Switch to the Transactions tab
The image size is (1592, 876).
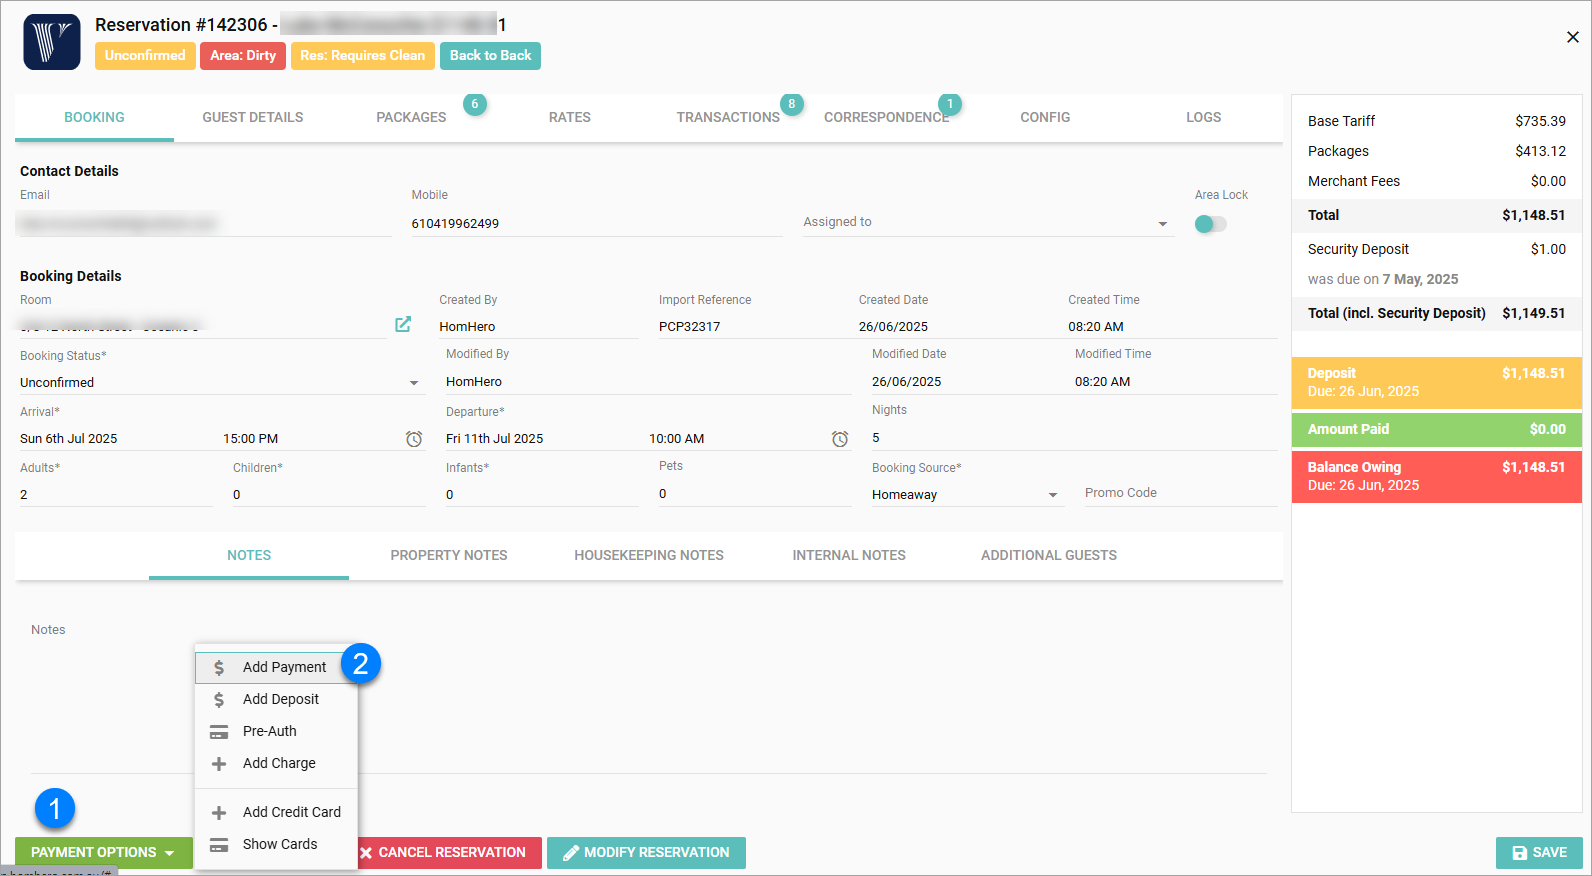[x=727, y=118]
